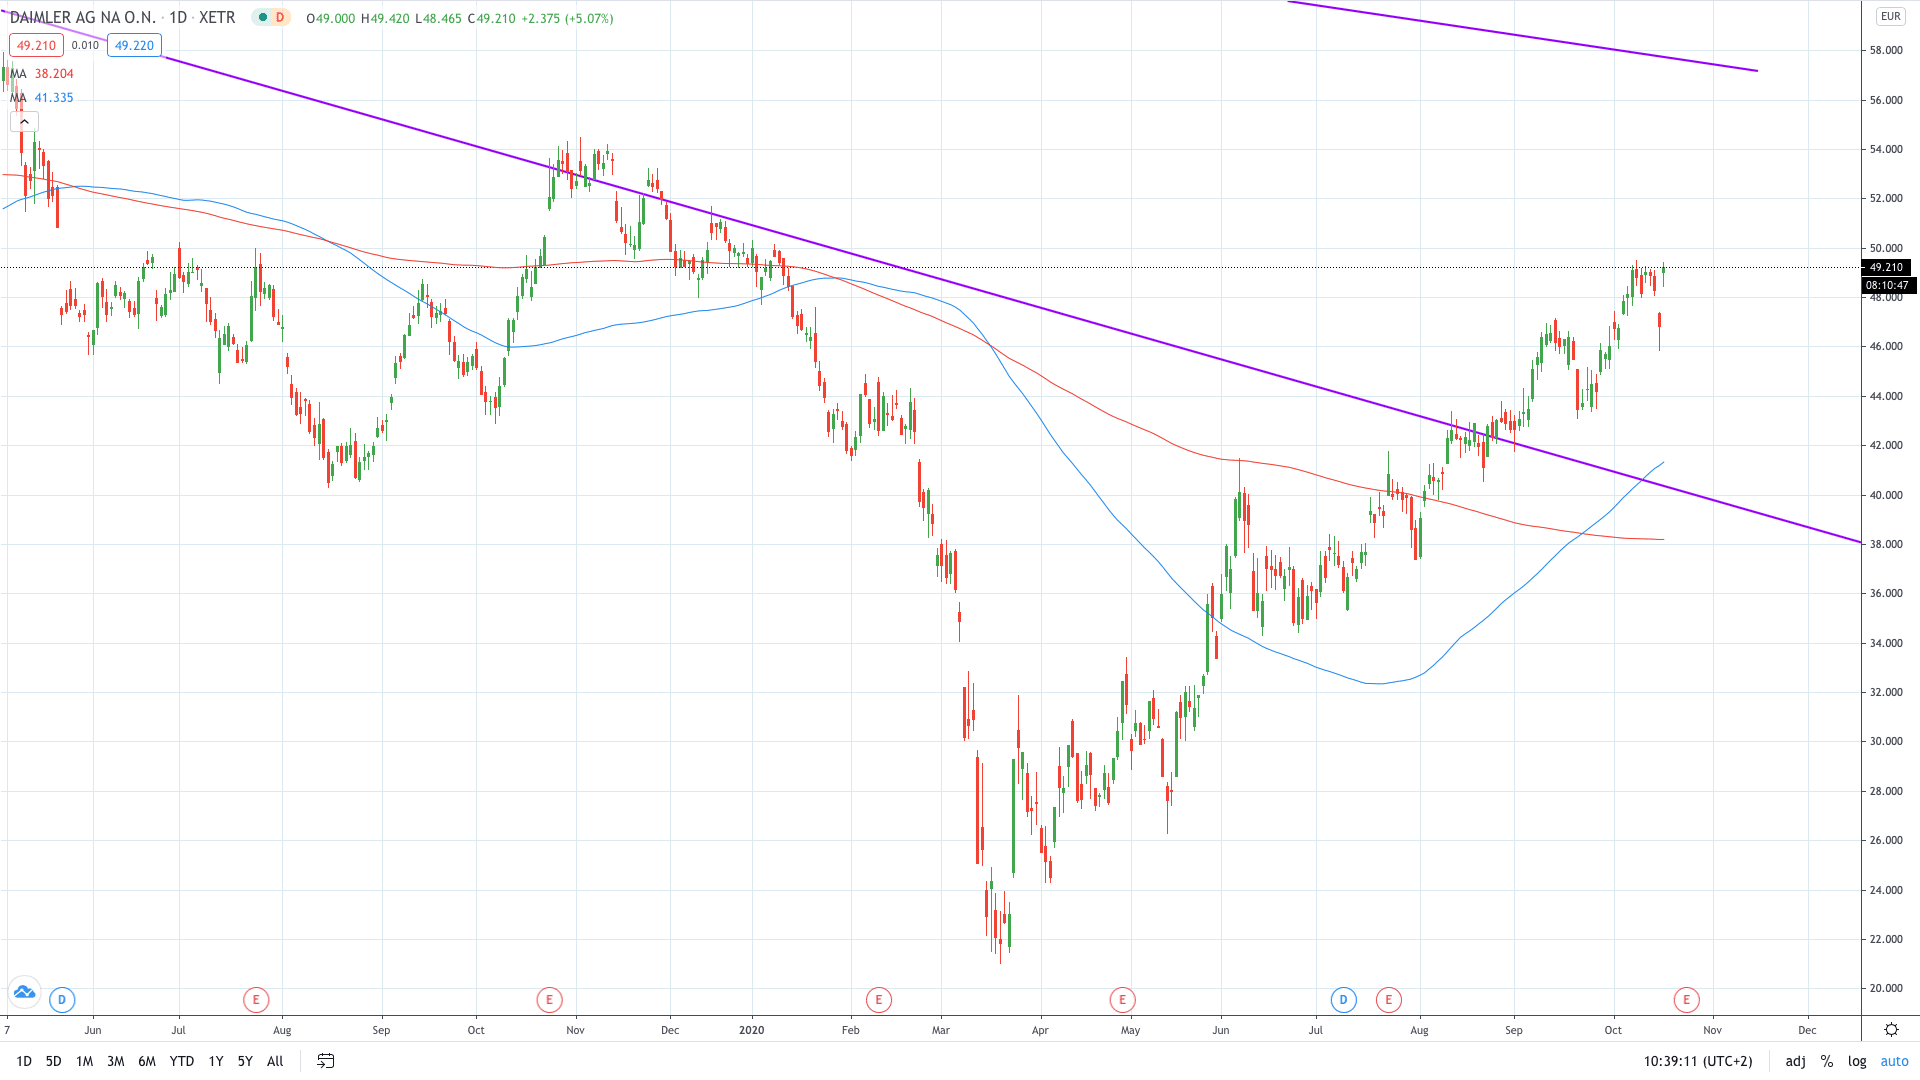Open earnings marker near May 2020

click(1123, 999)
